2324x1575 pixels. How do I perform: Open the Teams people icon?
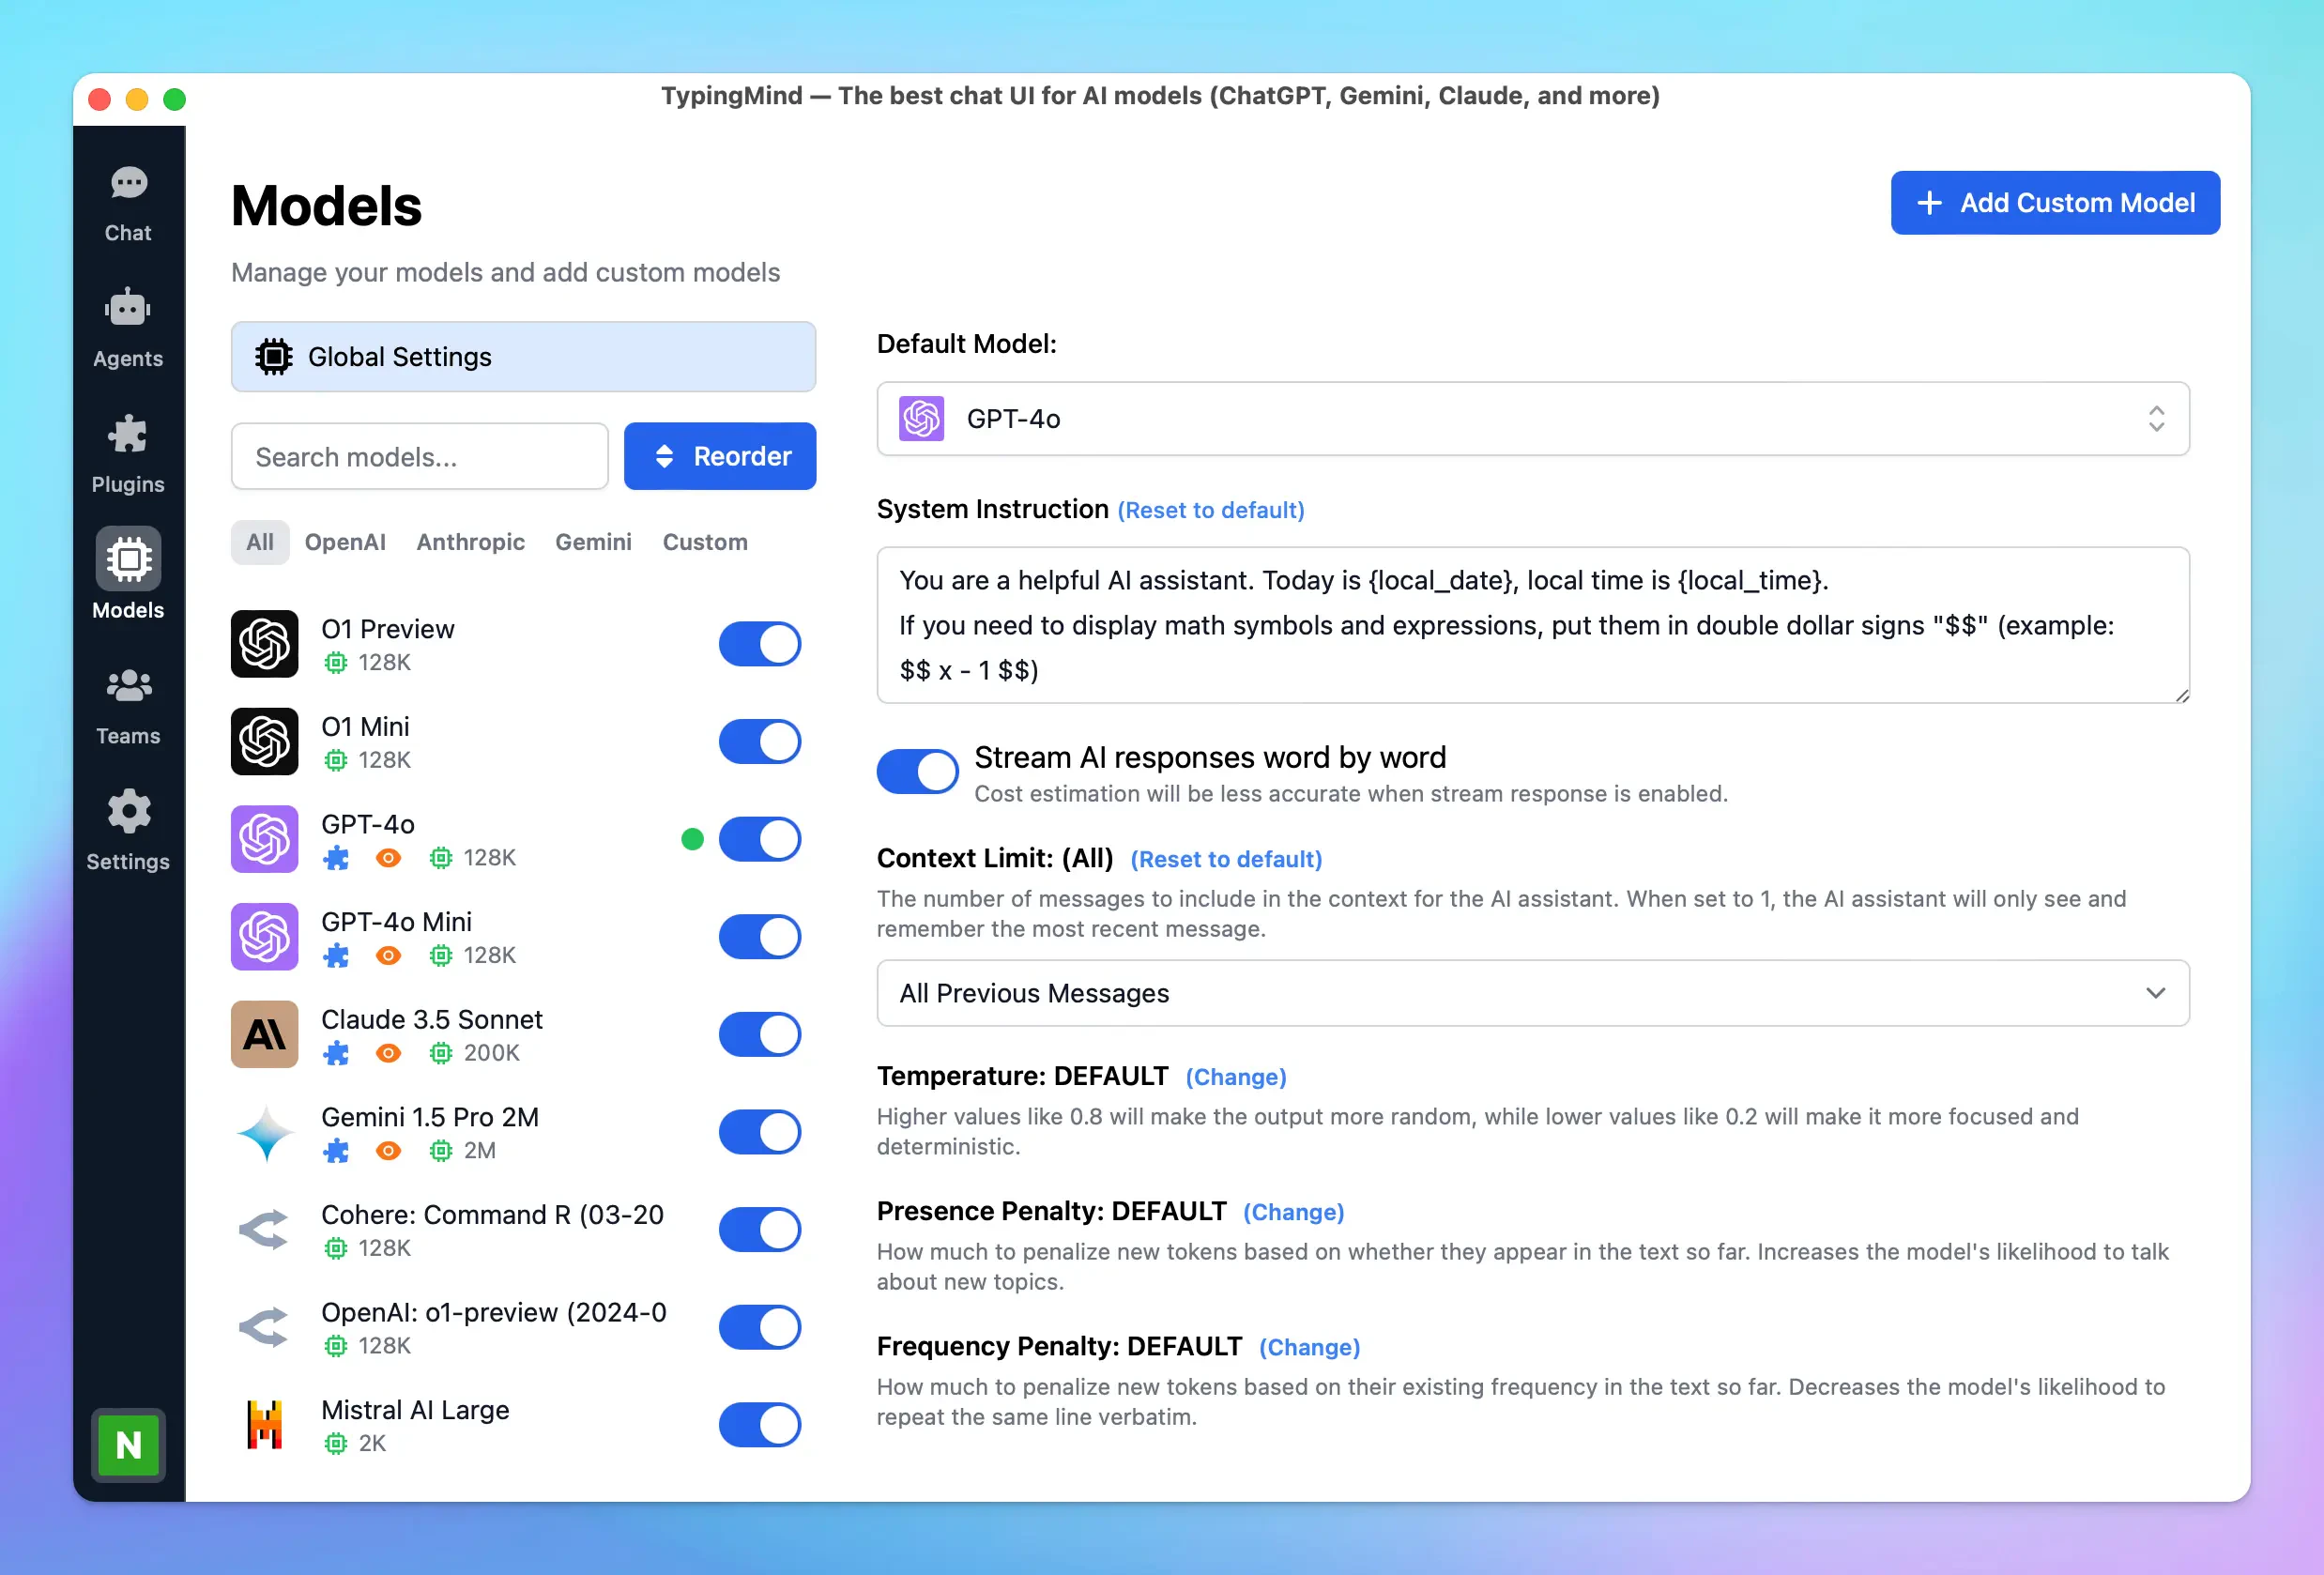128,686
